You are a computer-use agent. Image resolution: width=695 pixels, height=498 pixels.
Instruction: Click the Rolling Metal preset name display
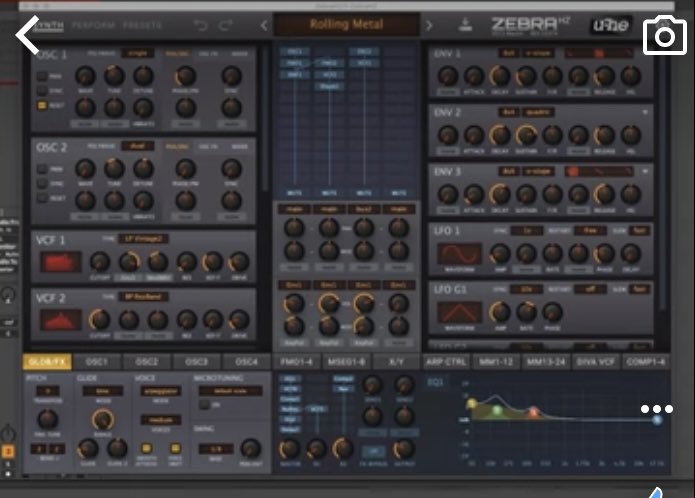346,24
